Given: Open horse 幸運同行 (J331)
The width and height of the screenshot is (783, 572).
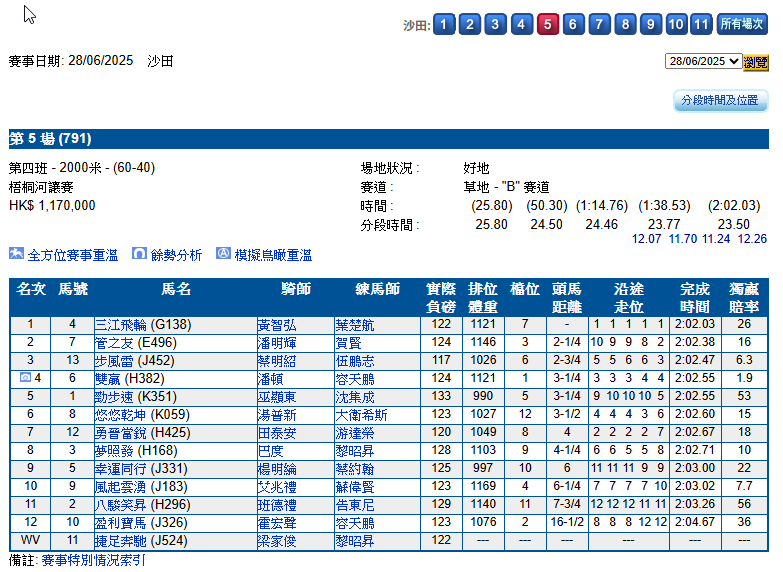Looking at the screenshot, I should (x=141, y=469).
